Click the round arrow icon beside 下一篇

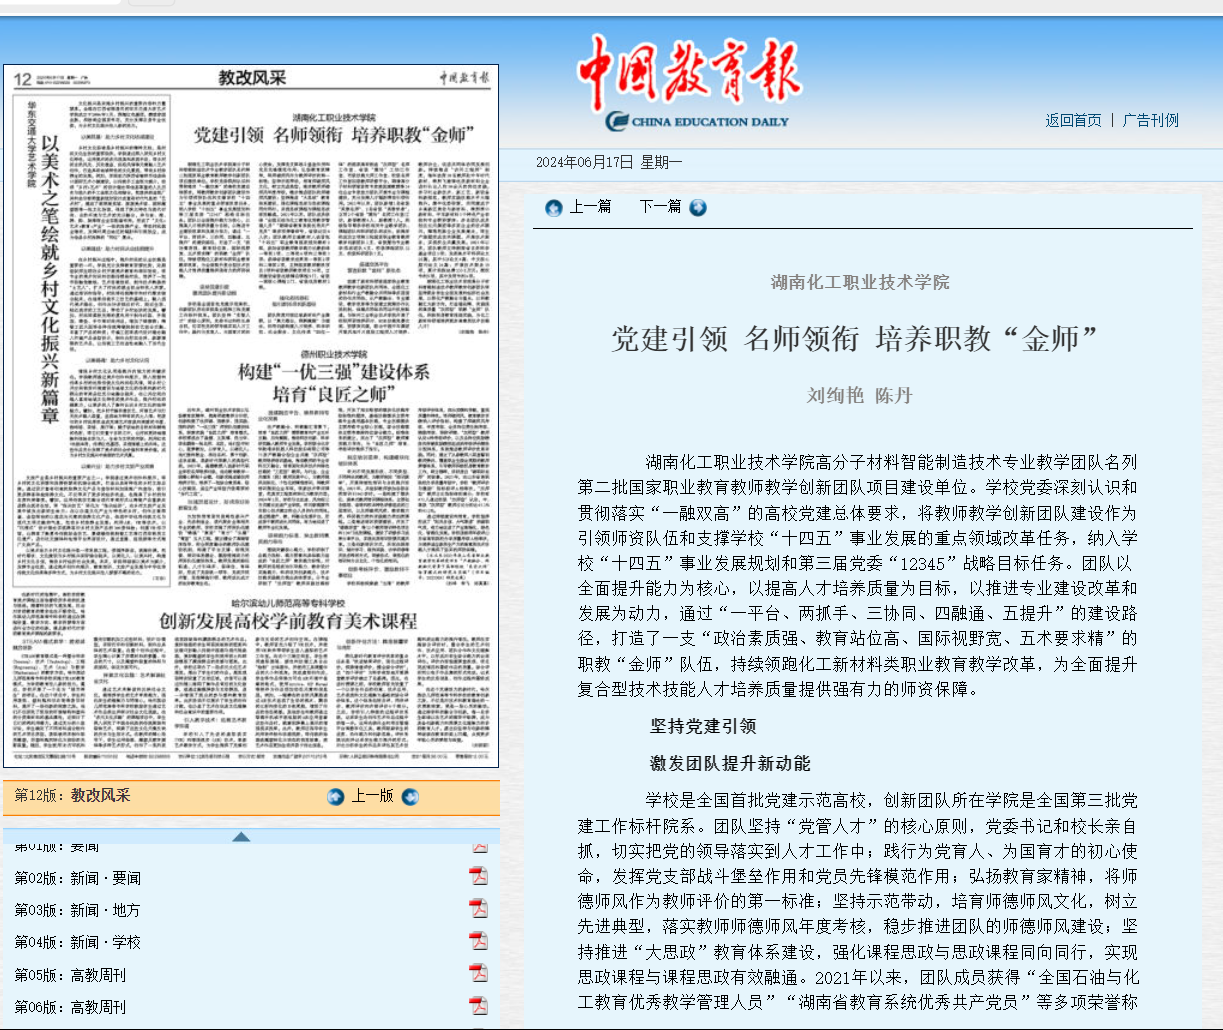point(698,207)
